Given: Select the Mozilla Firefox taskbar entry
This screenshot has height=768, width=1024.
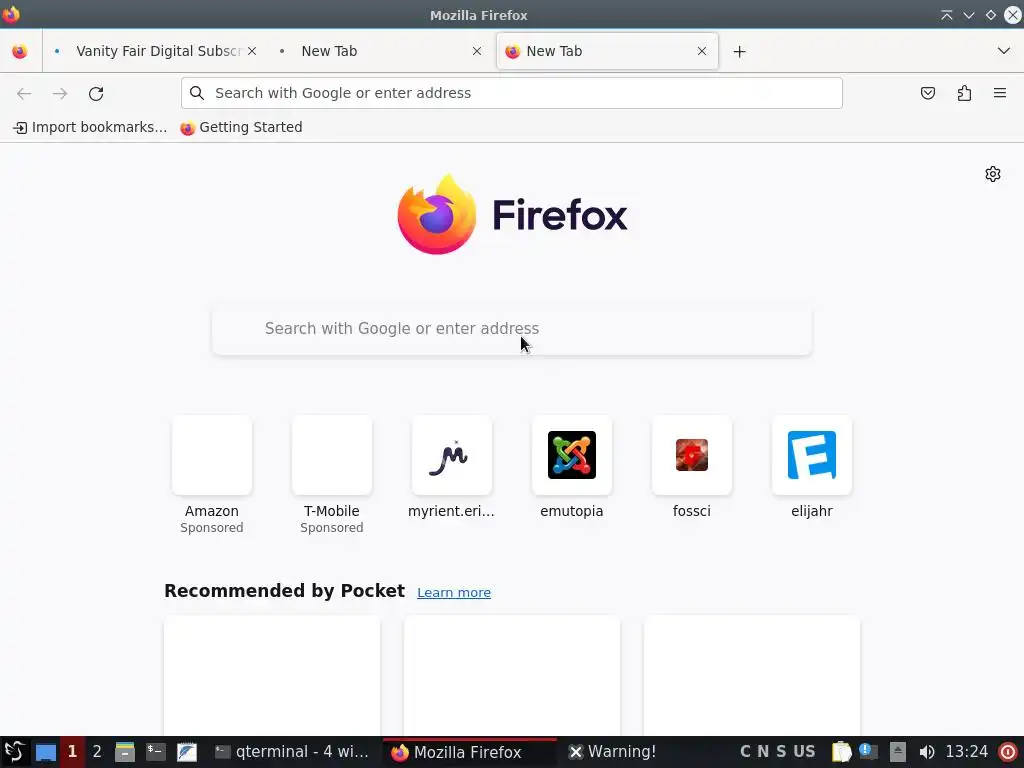Looking at the screenshot, I should click(470, 752).
